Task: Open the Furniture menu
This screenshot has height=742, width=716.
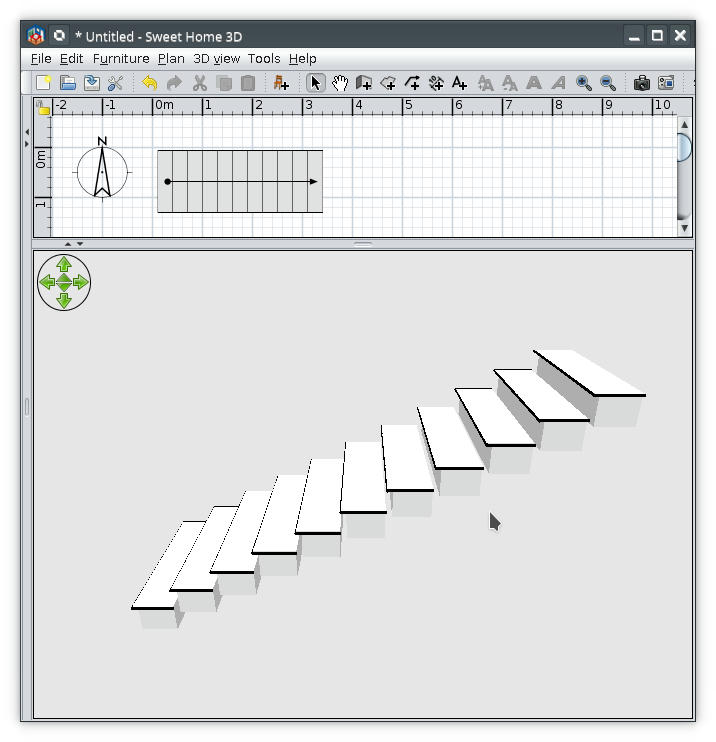Action: click(x=121, y=59)
